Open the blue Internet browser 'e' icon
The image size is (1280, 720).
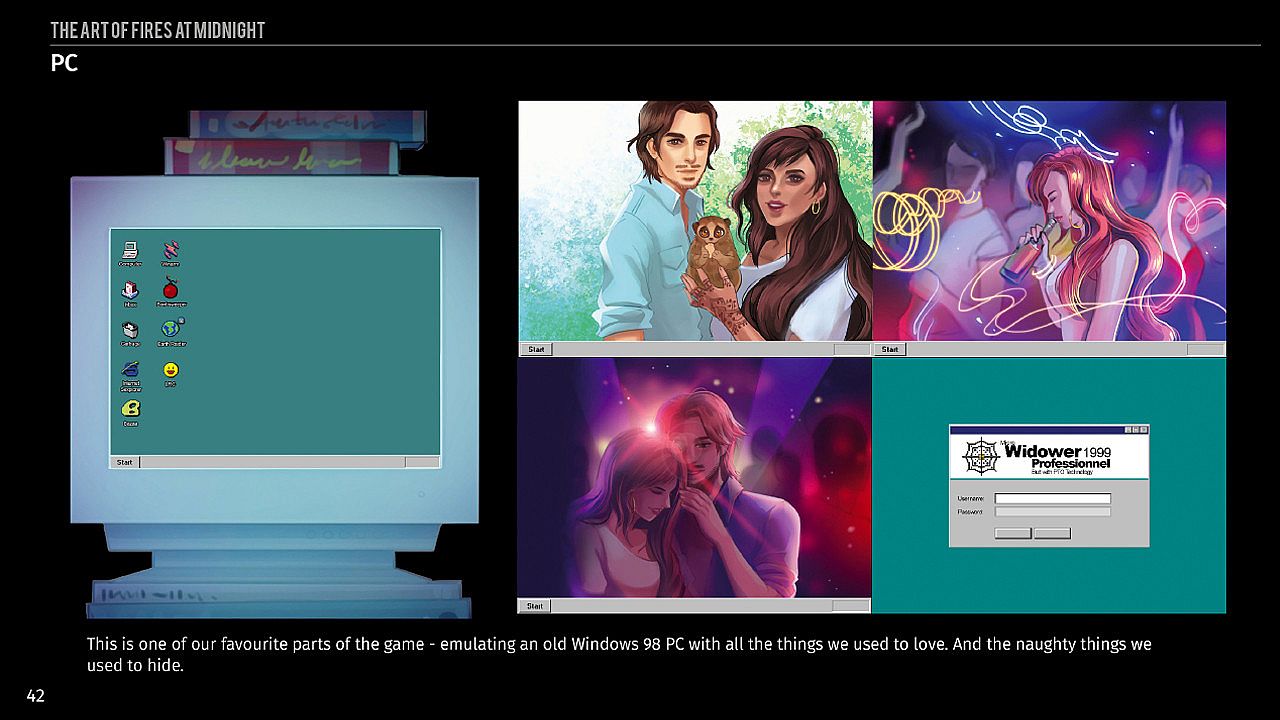click(130, 375)
